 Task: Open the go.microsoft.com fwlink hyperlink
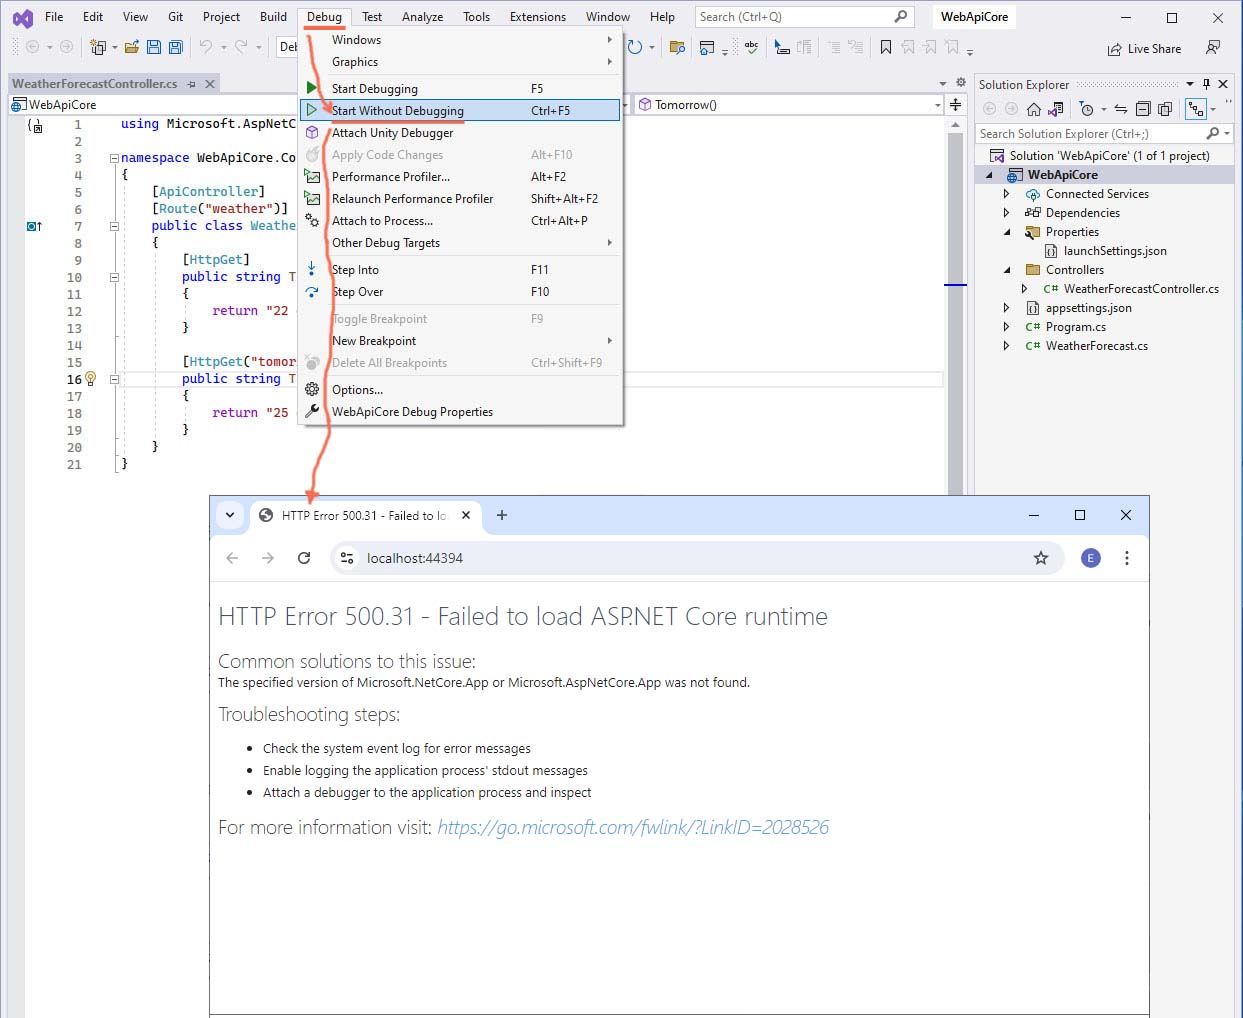(x=633, y=828)
